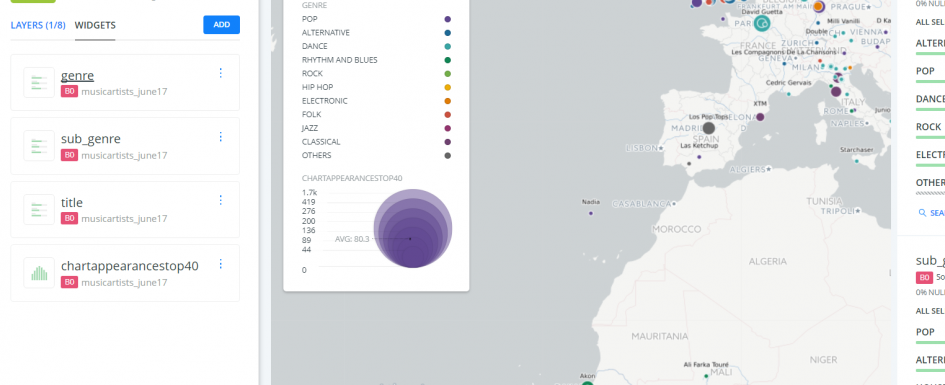Click the CLASSICAL legend color dot
This screenshot has width=945, height=385.
(447, 142)
